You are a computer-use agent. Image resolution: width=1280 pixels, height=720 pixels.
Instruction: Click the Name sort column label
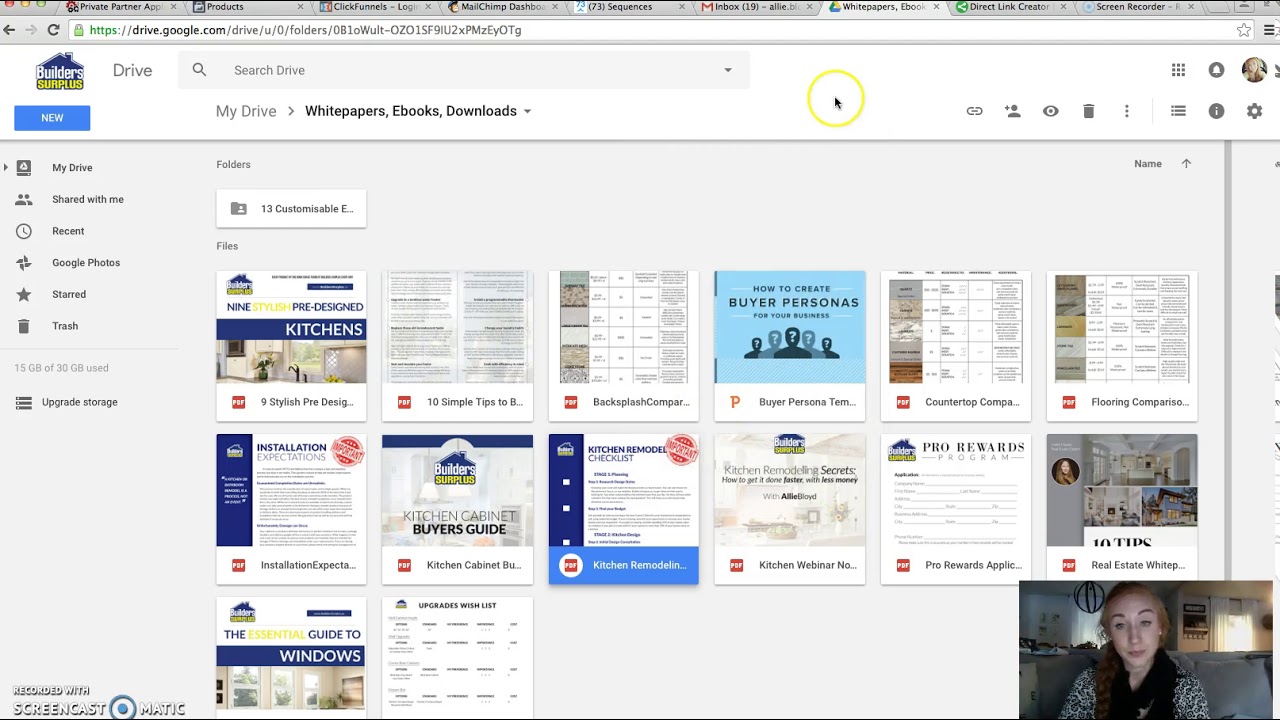point(1148,164)
